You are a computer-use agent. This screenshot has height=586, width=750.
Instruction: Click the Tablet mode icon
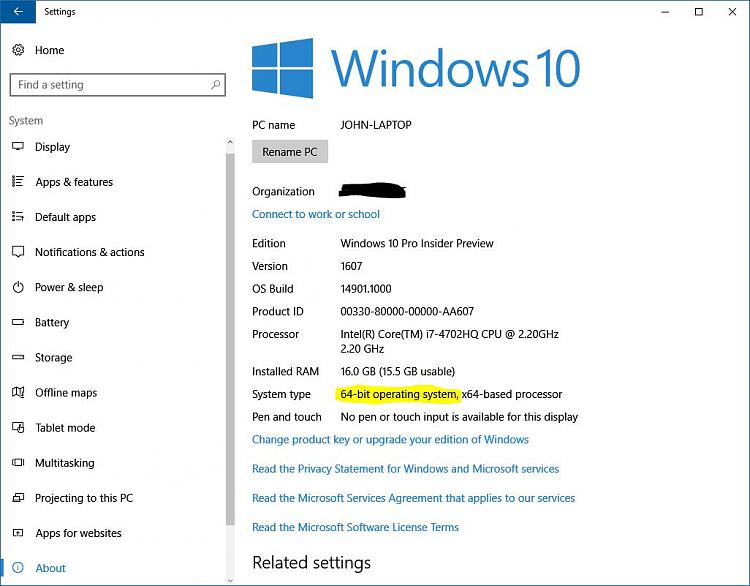click(x=18, y=427)
